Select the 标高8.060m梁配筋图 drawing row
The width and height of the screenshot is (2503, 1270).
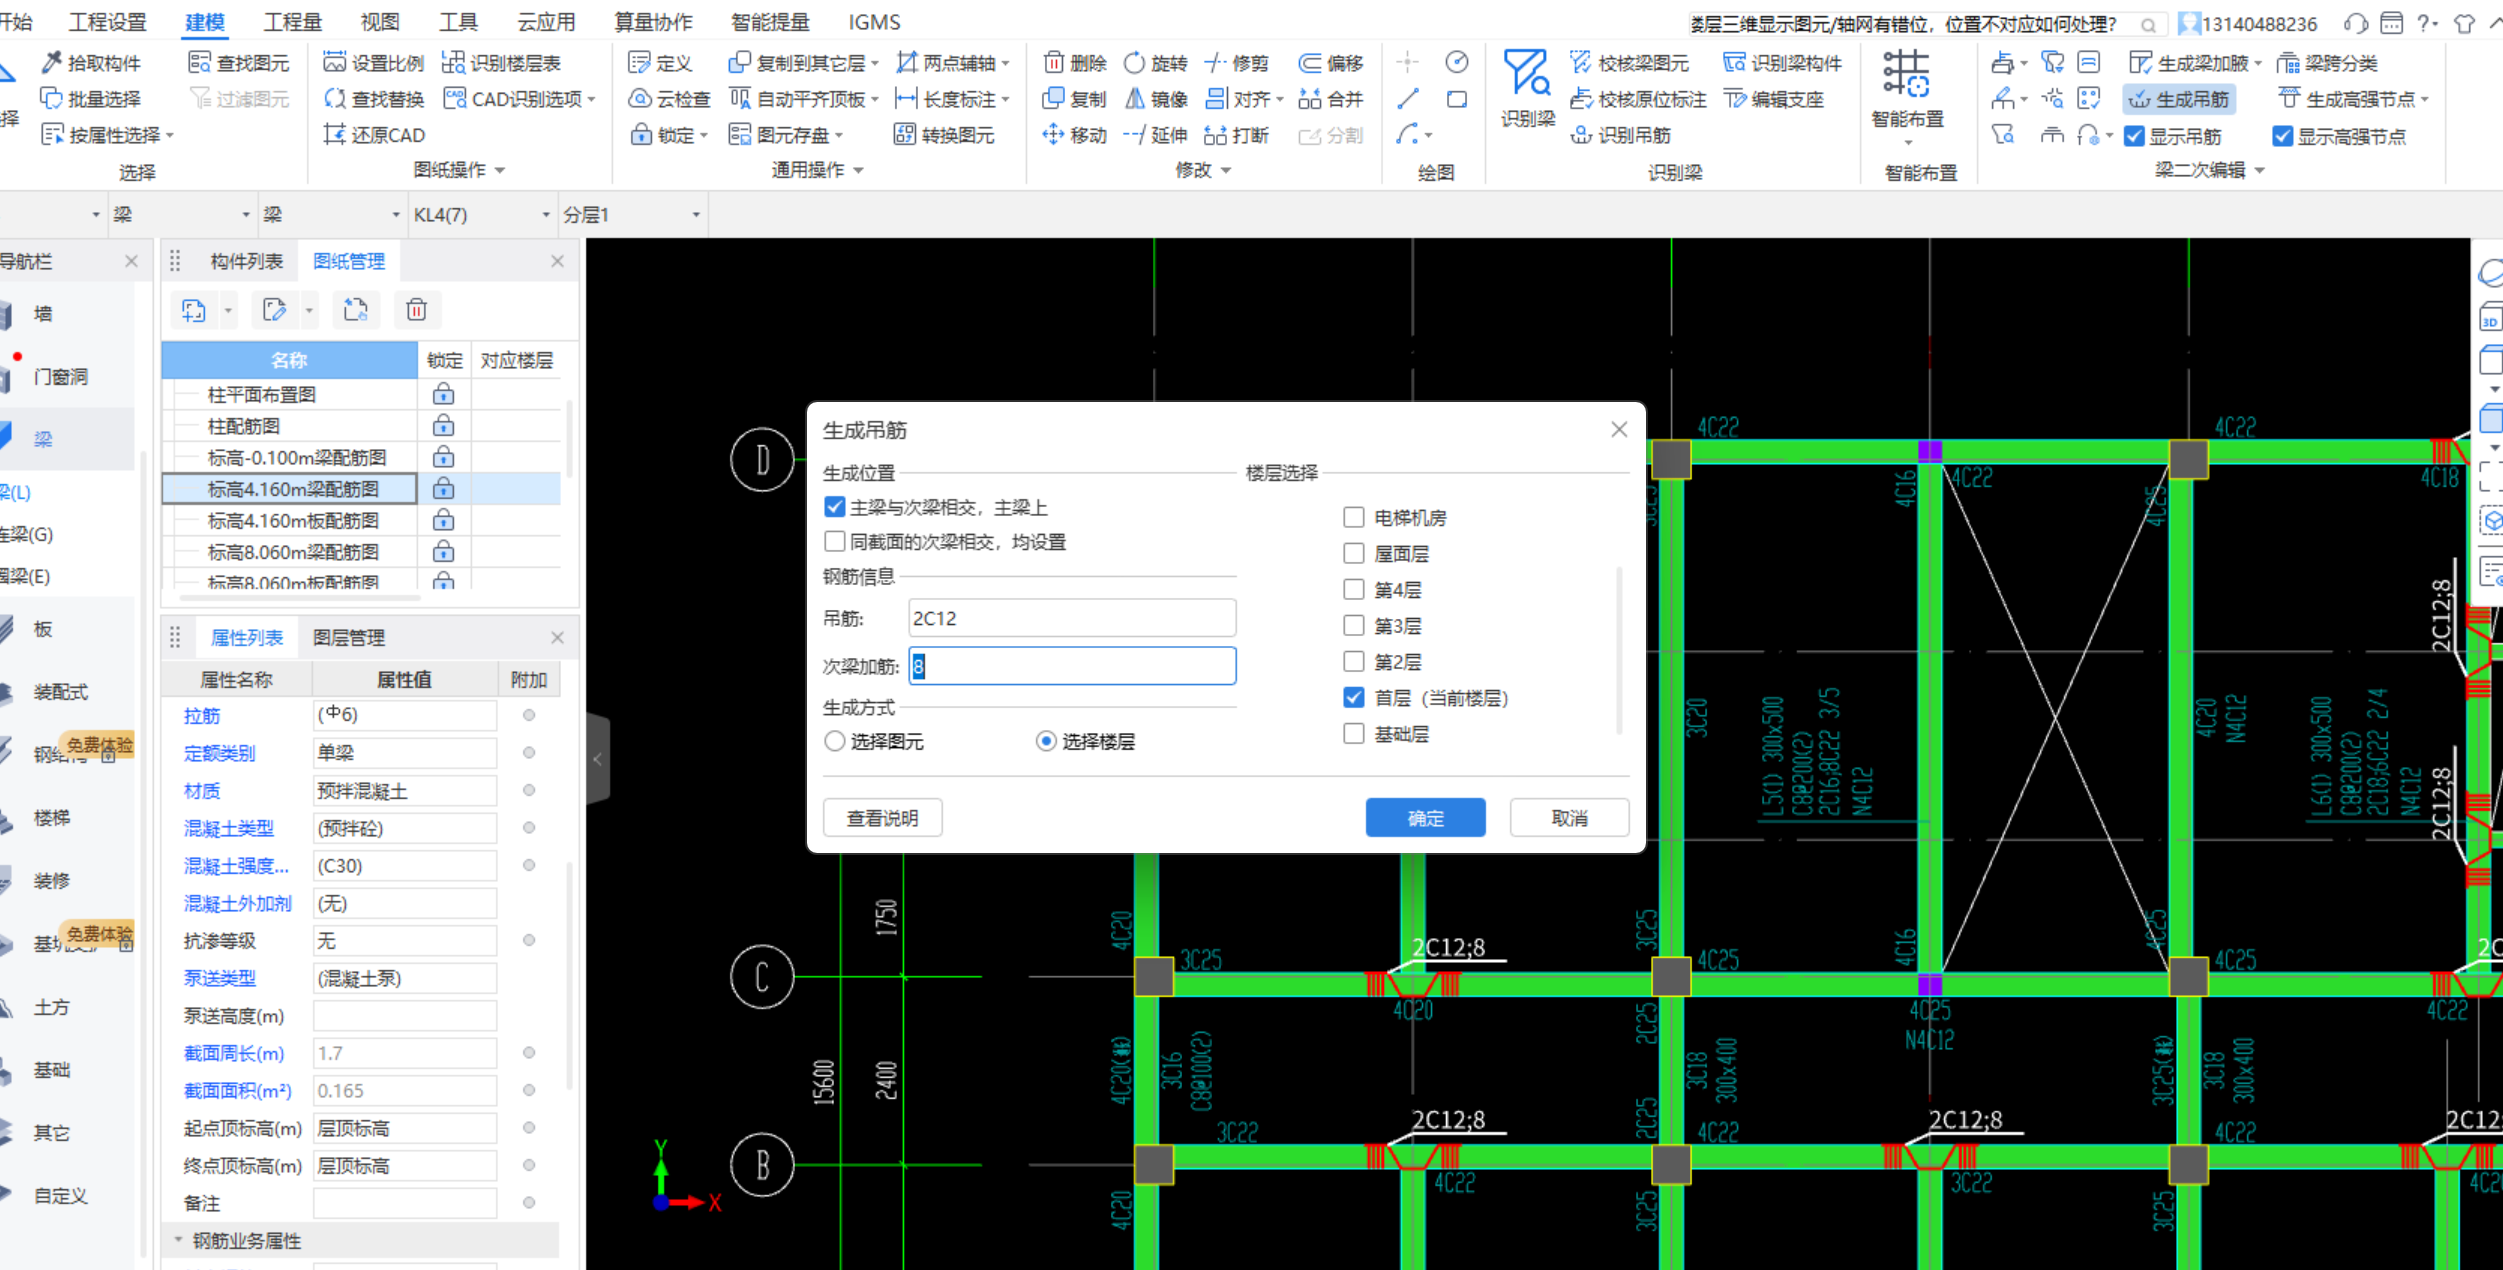point(293,552)
